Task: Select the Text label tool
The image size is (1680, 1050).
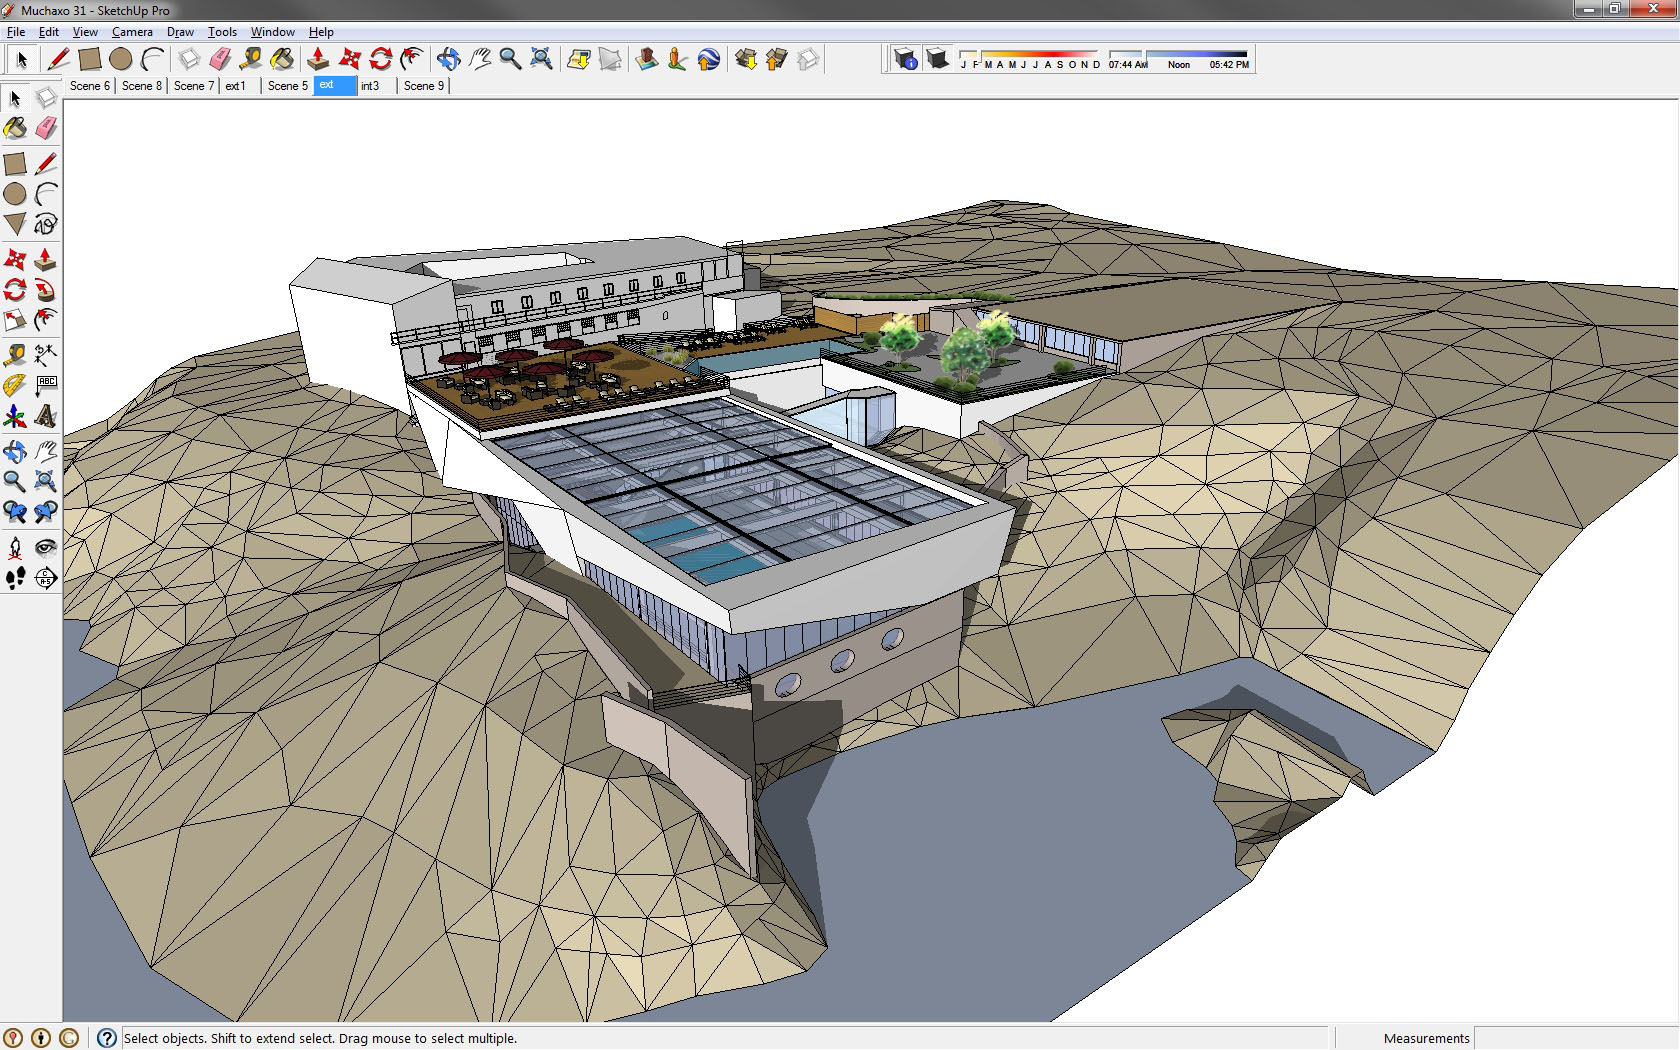Action: tap(46, 385)
